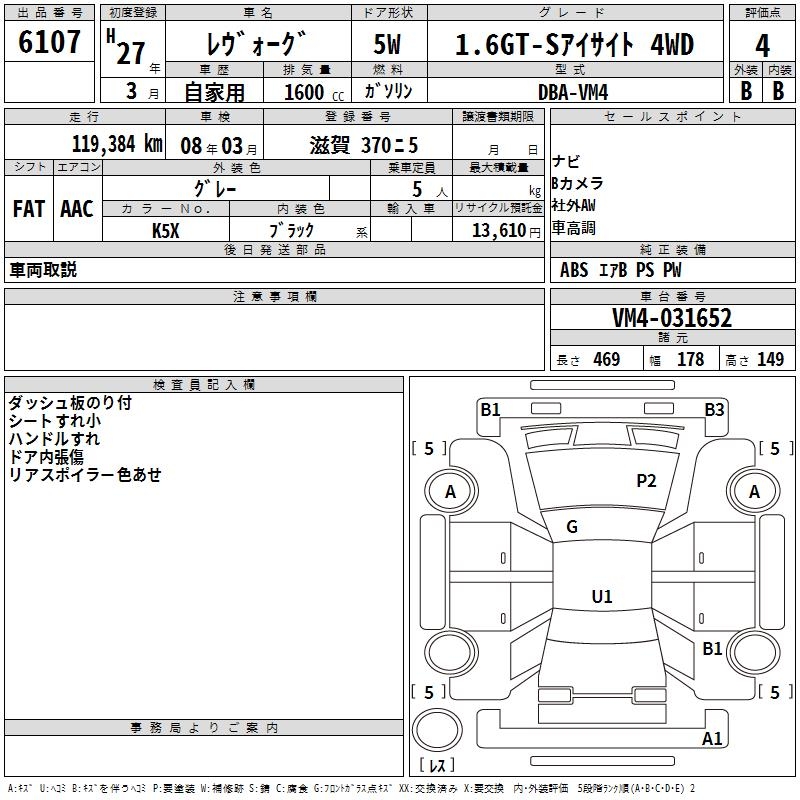The height and width of the screenshot is (800, 800).
Task: Click the 事務局よりご案内 header
Action: pyautogui.click(x=204, y=728)
